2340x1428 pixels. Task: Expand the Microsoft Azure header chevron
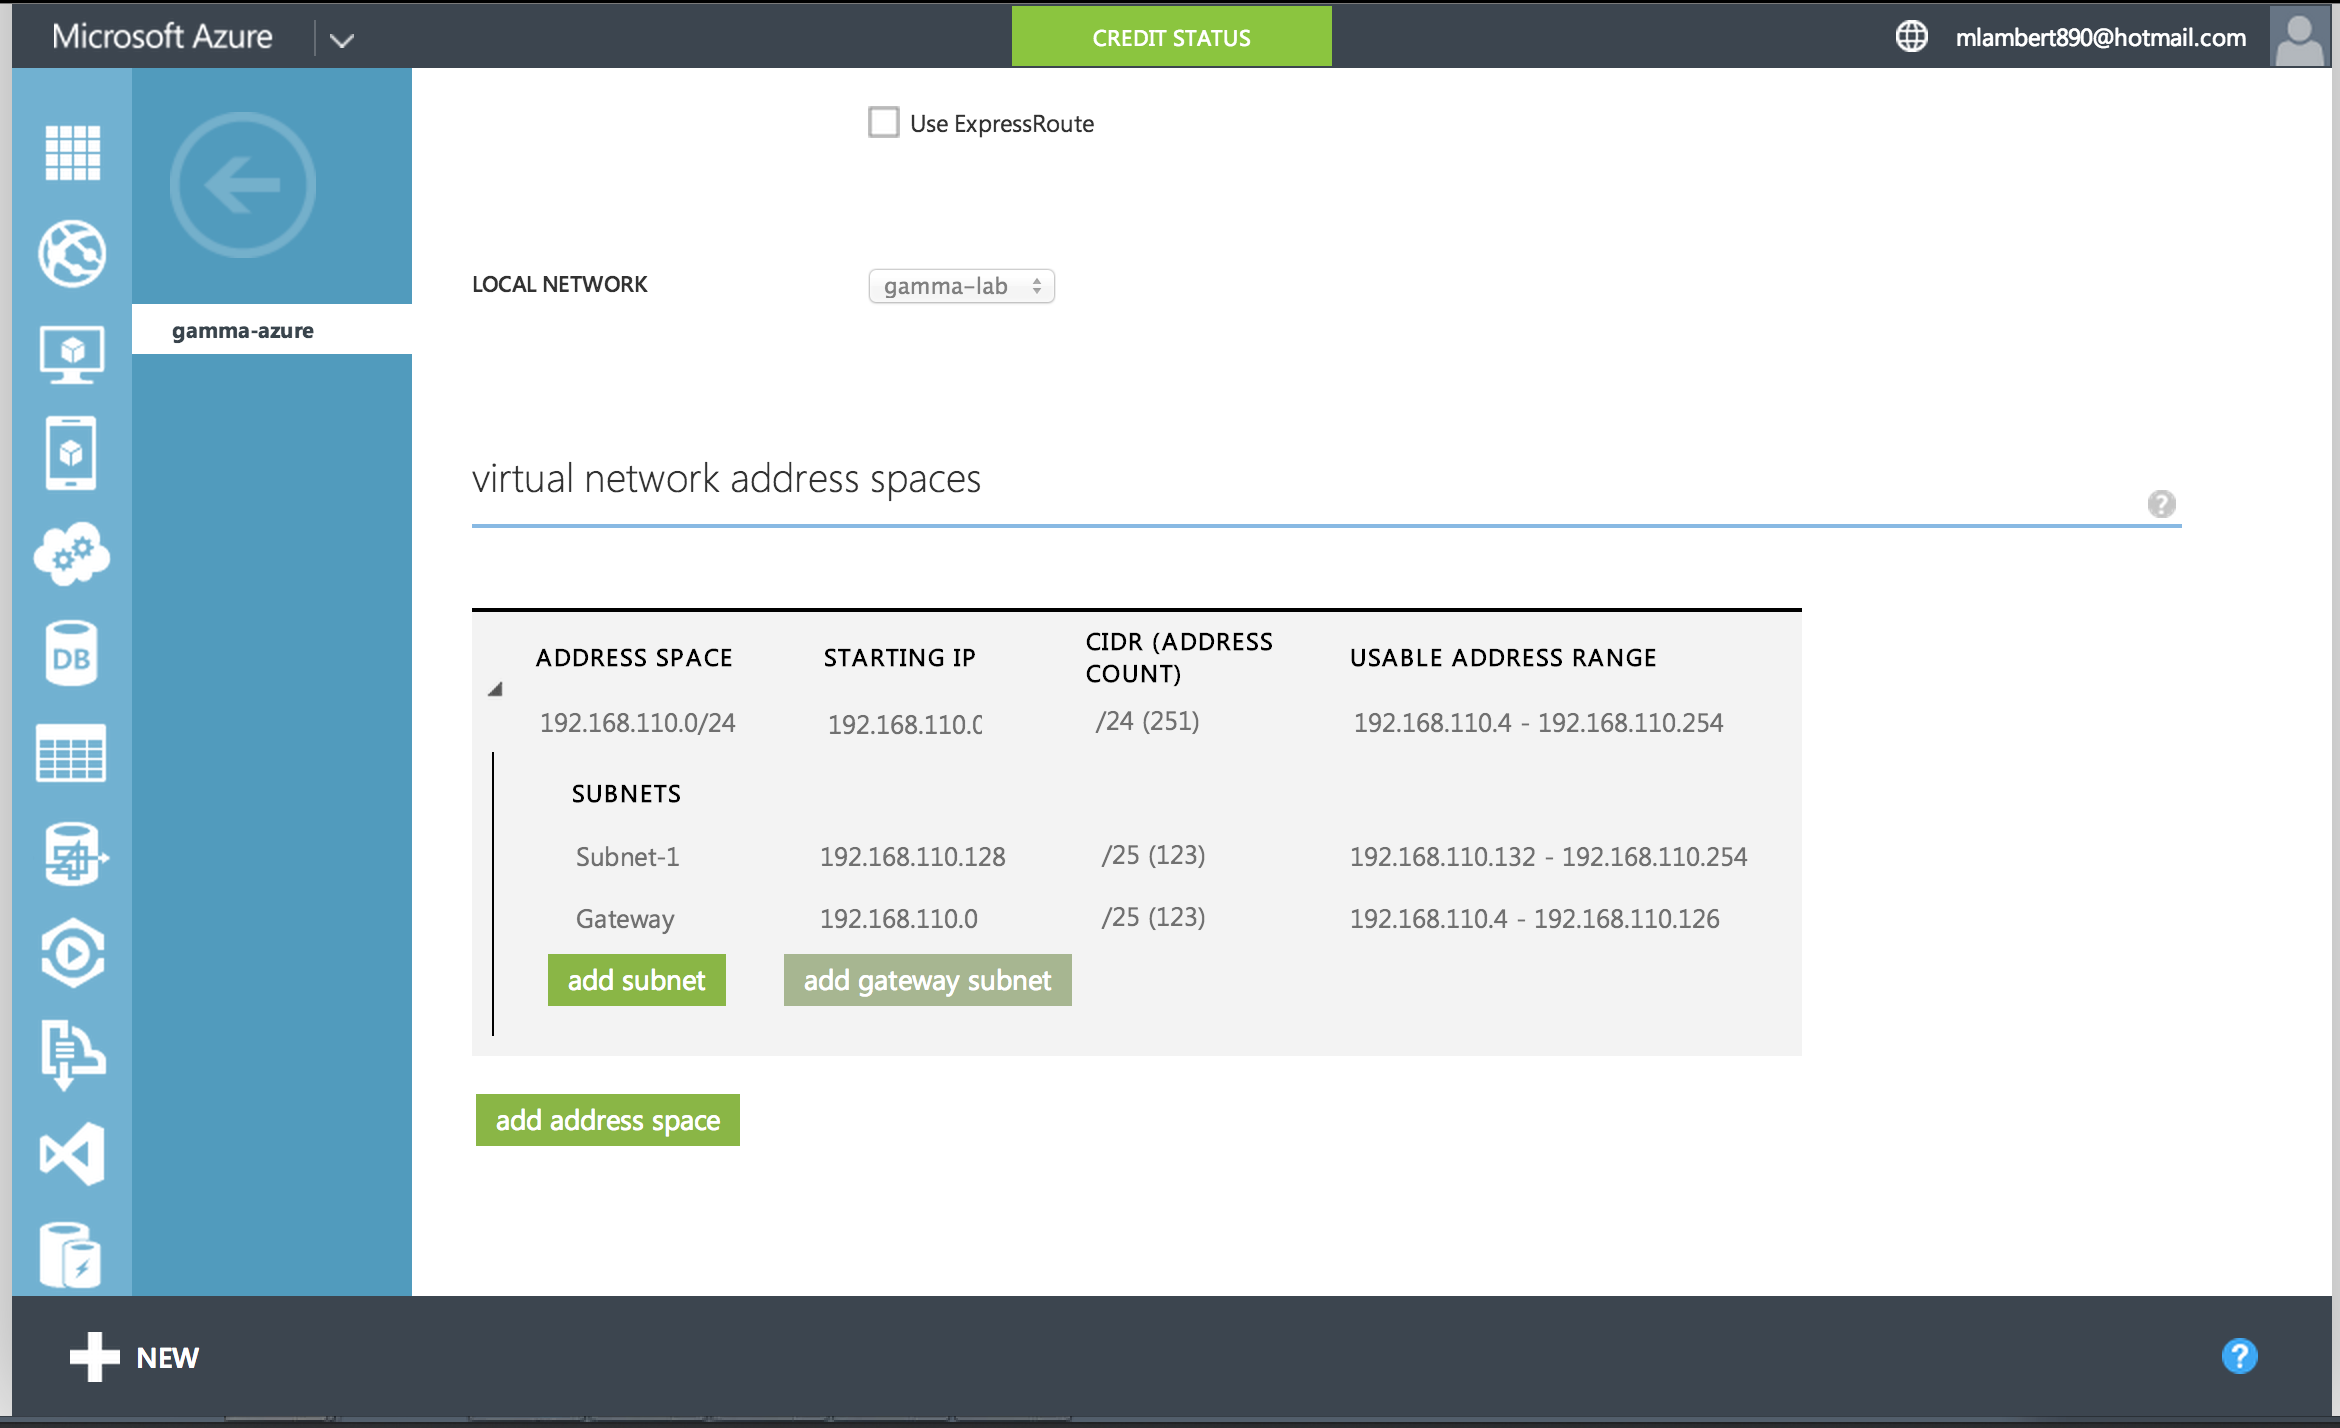coord(342,40)
